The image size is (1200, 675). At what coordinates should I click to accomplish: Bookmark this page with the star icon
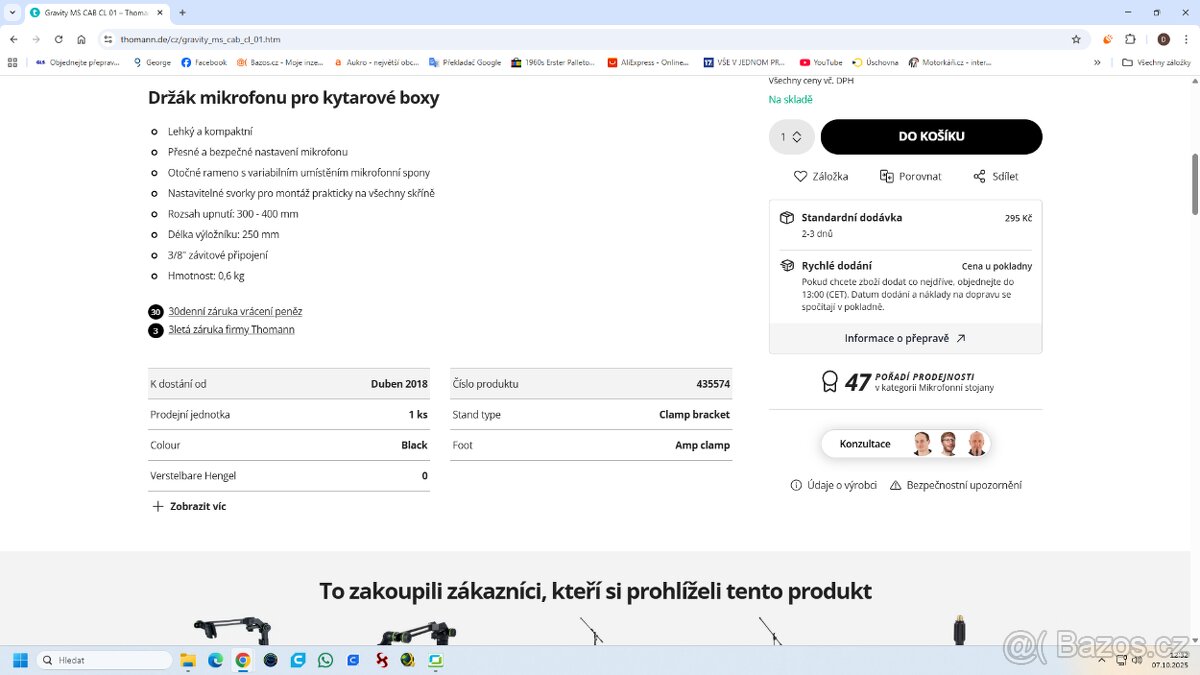click(1076, 39)
